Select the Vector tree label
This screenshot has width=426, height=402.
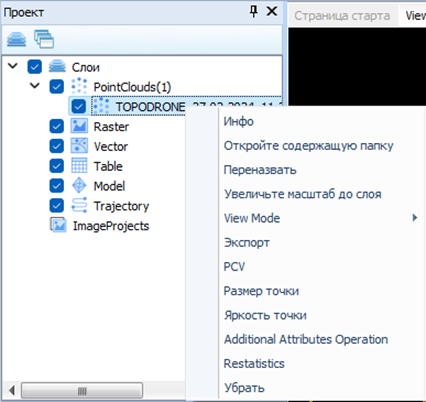pyautogui.click(x=111, y=146)
